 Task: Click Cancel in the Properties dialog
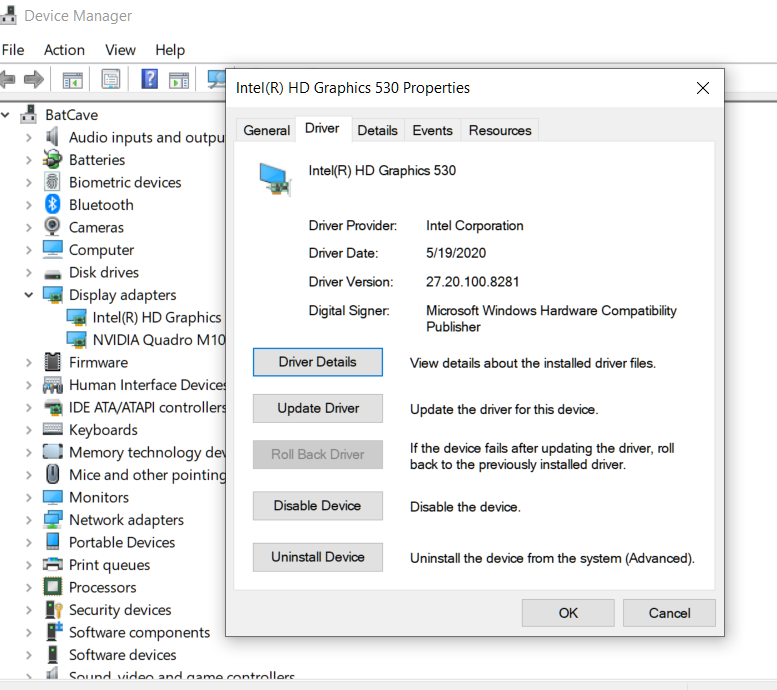[x=669, y=613]
